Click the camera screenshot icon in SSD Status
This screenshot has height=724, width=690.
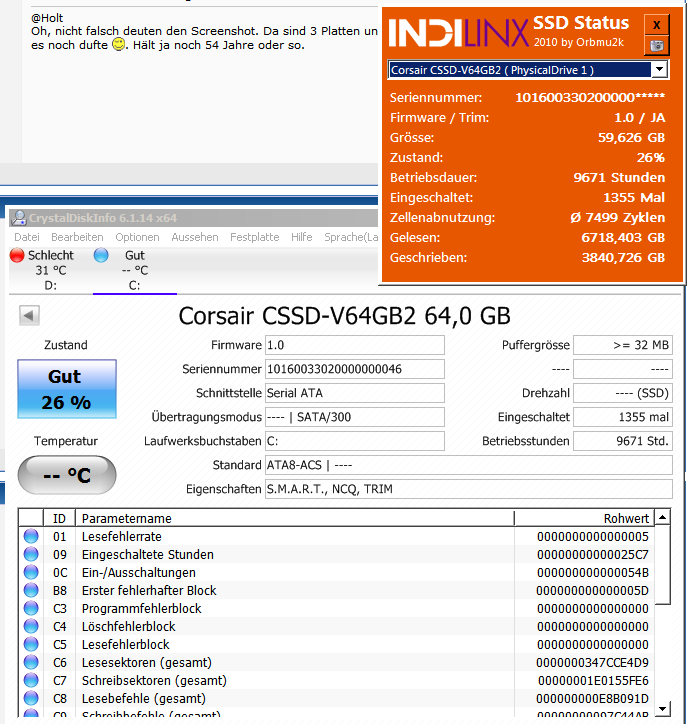[x=656, y=45]
